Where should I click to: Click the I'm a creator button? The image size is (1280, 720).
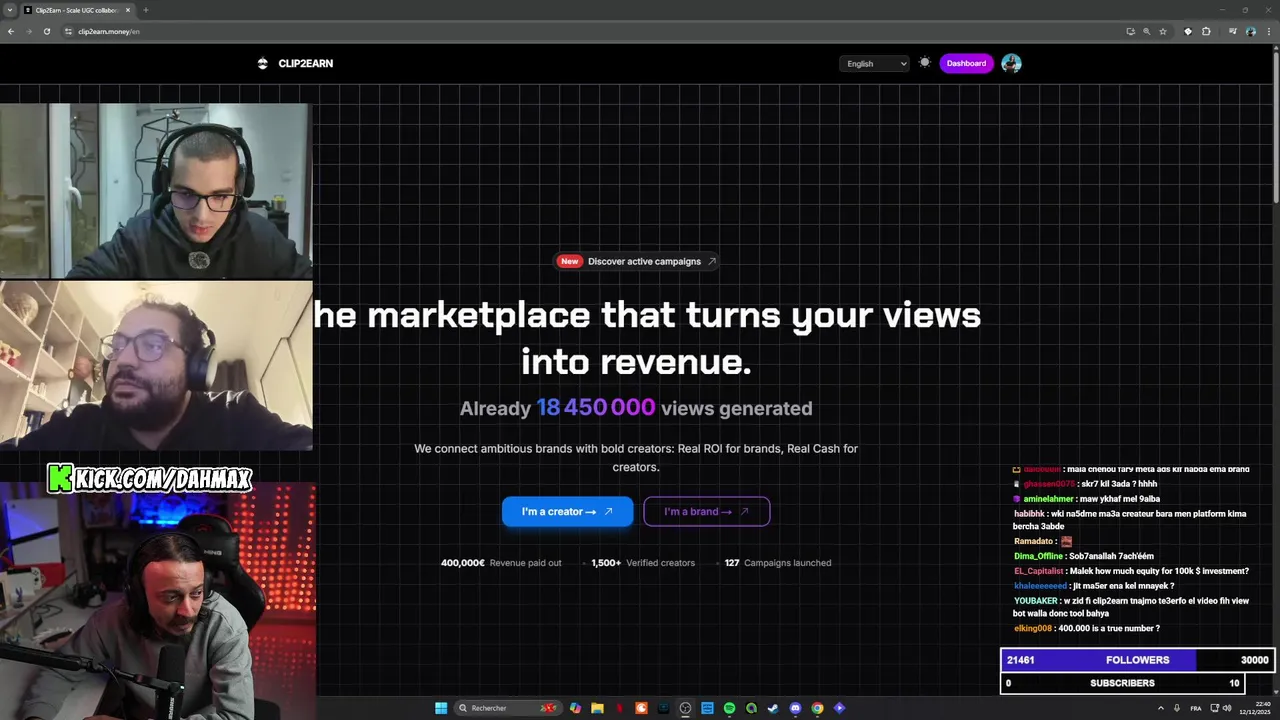click(x=567, y=511)
